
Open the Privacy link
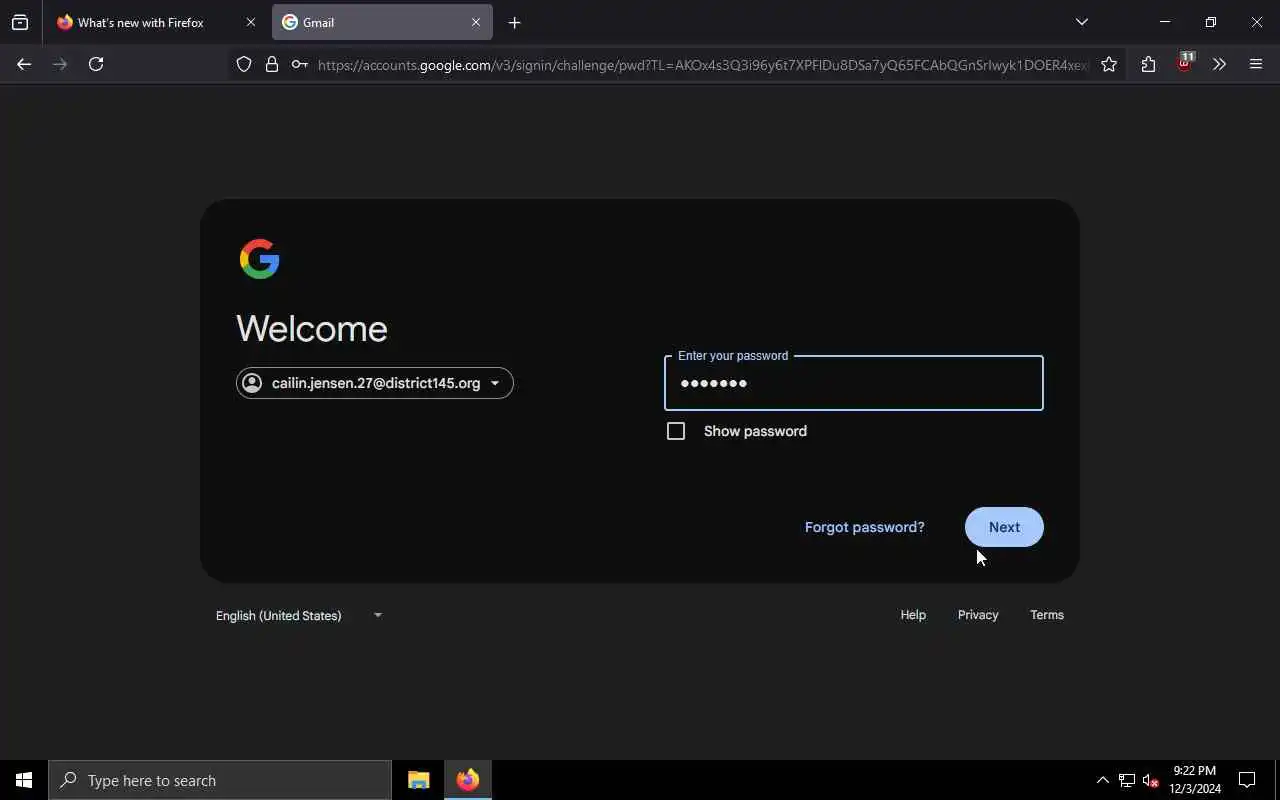pyautogui.click(x=978, y=615)
